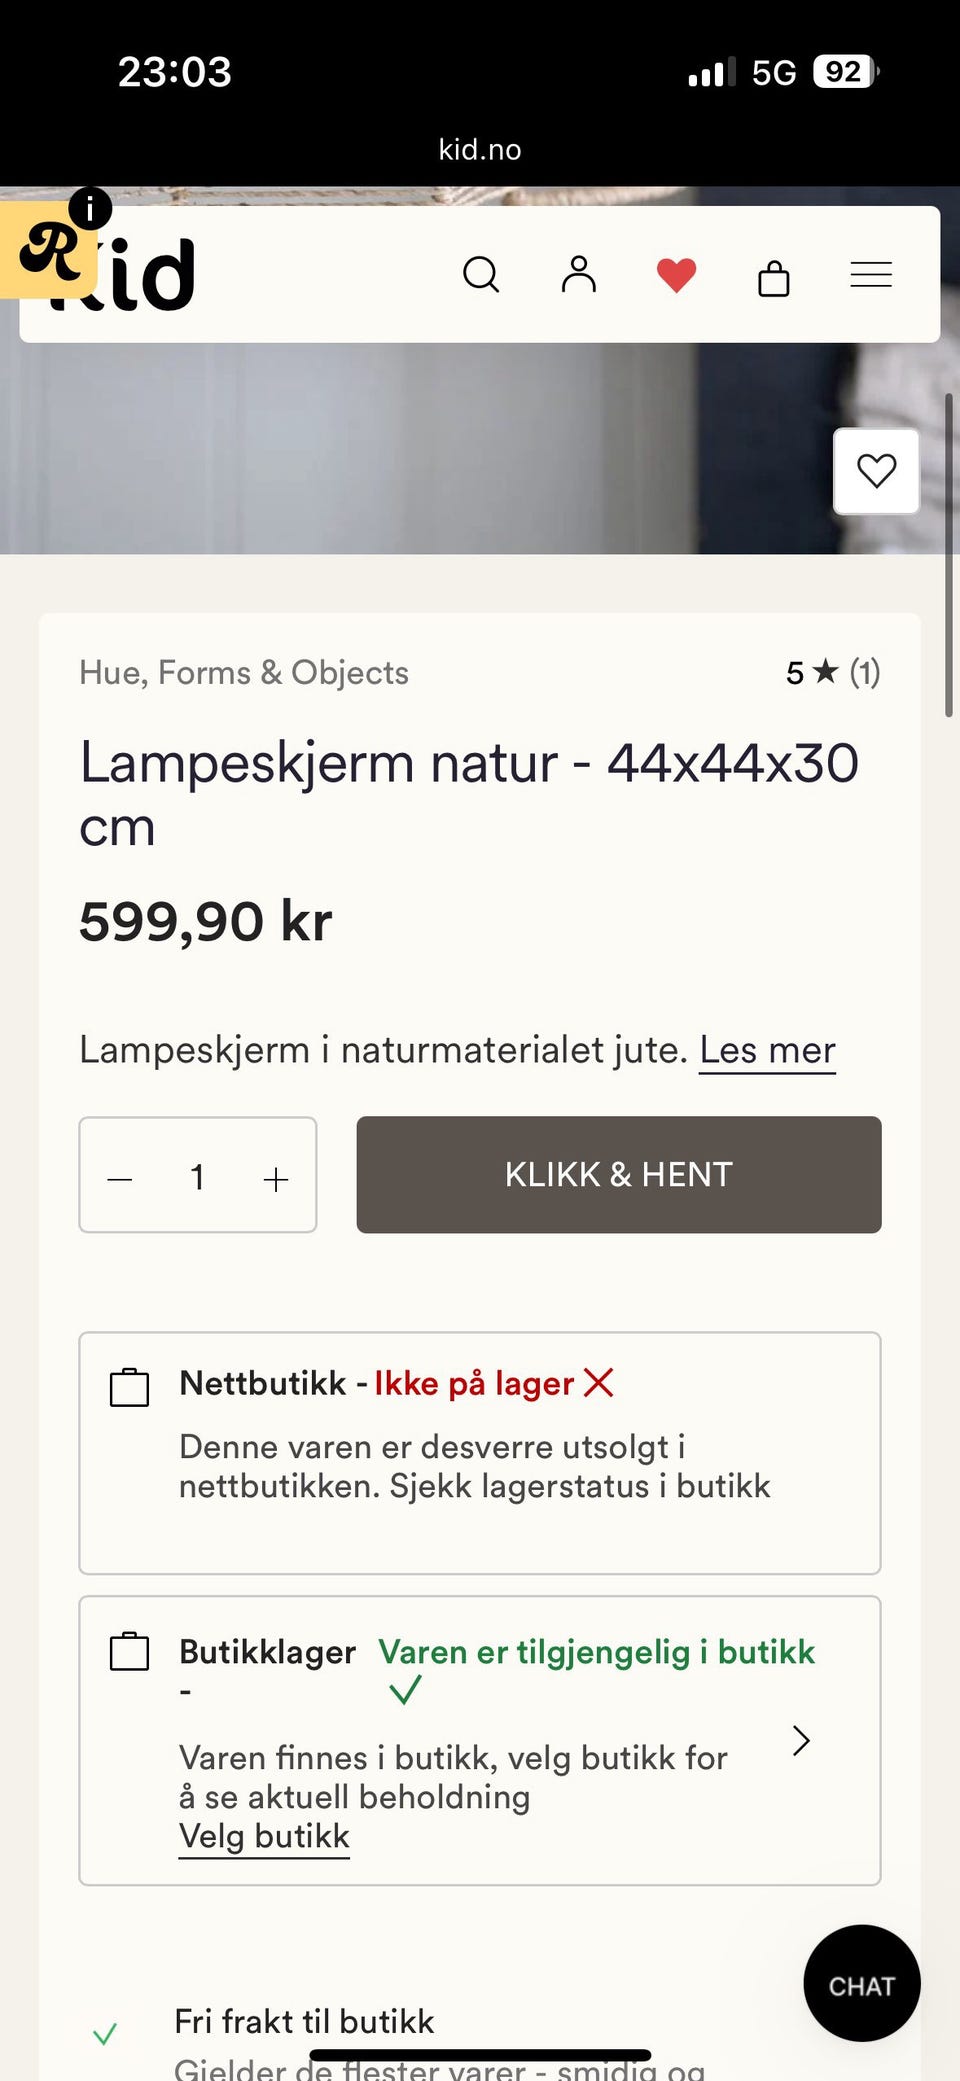
Task: Open the search magnifier icon
Action: (x=481, y=274)
